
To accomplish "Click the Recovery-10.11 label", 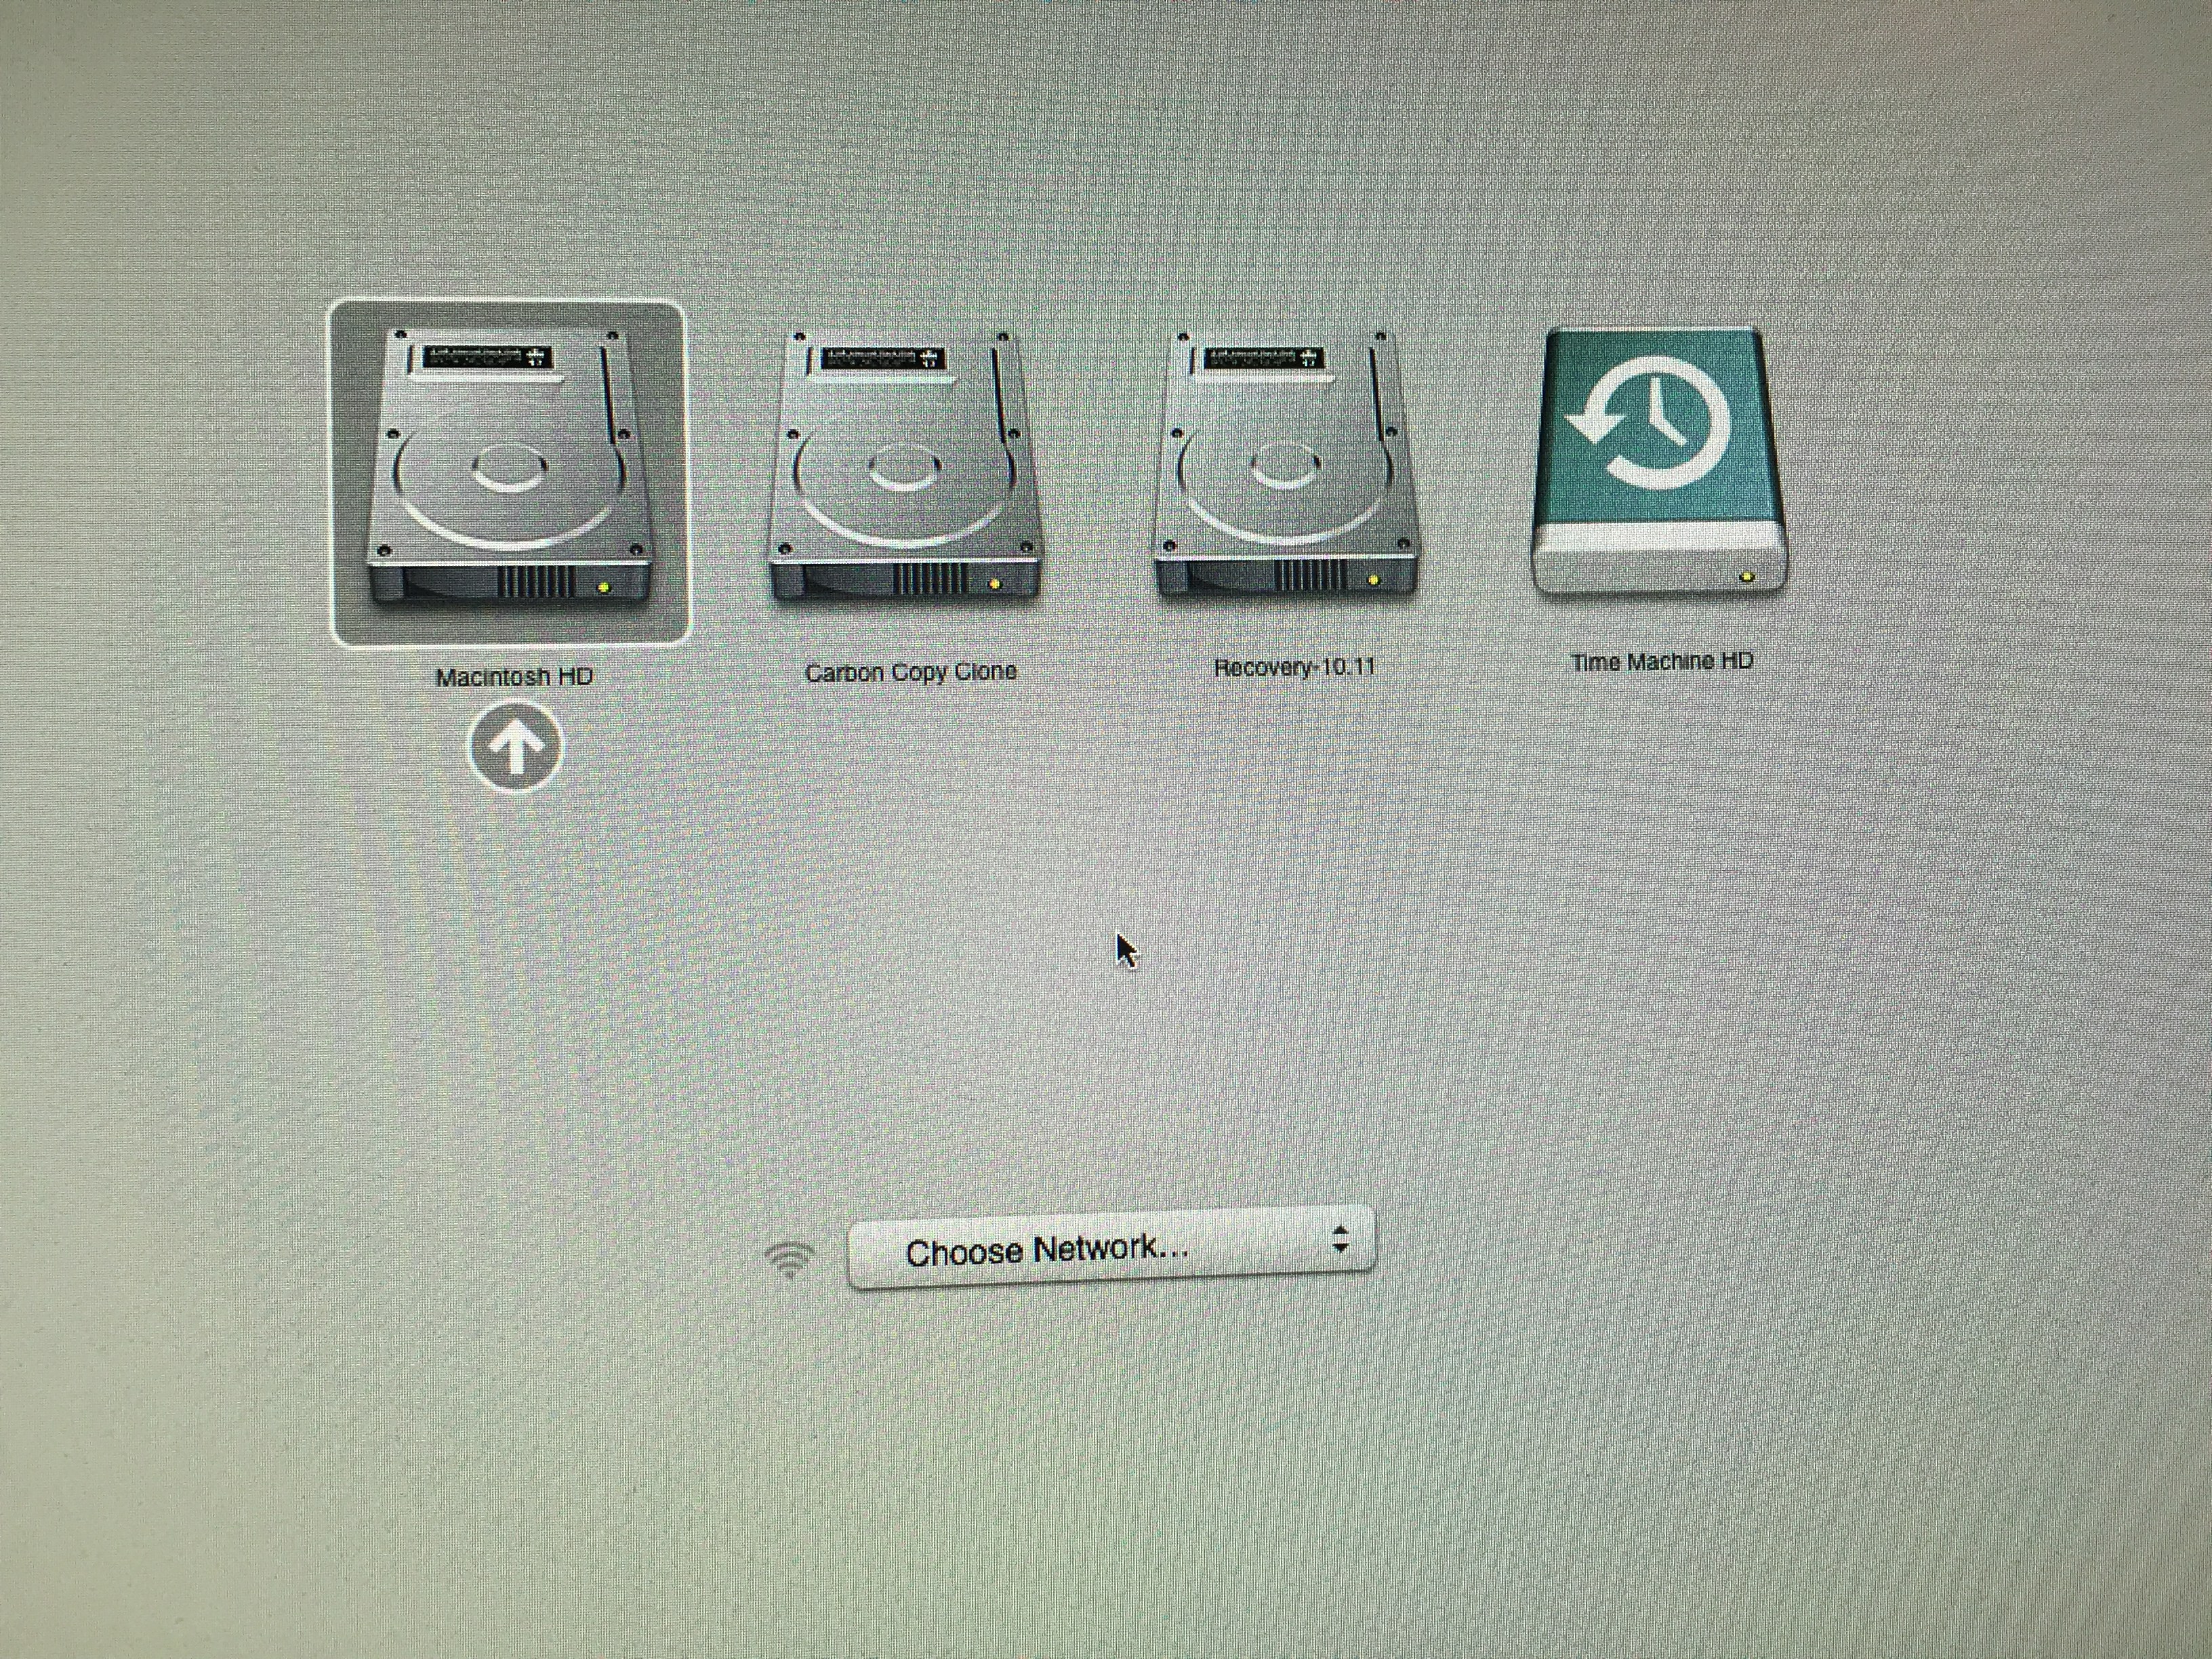I will point(1294,667).
